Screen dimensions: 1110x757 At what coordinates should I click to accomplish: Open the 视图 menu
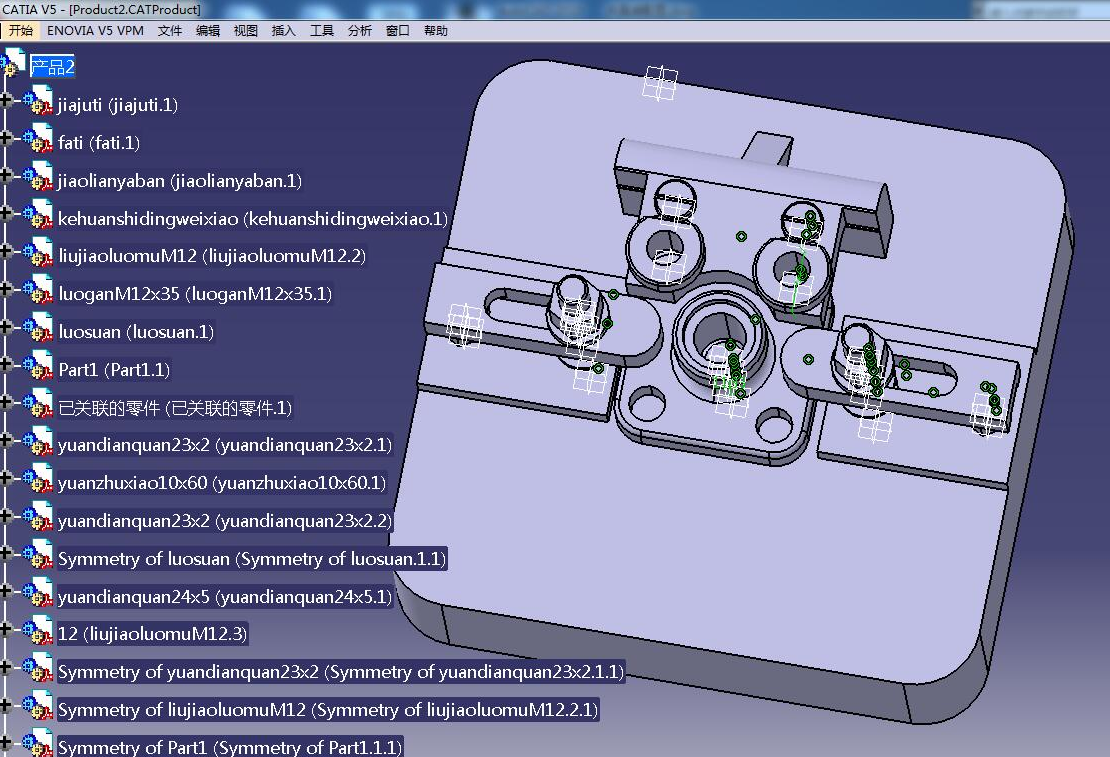pyautogui.click(x=246, y=30)
